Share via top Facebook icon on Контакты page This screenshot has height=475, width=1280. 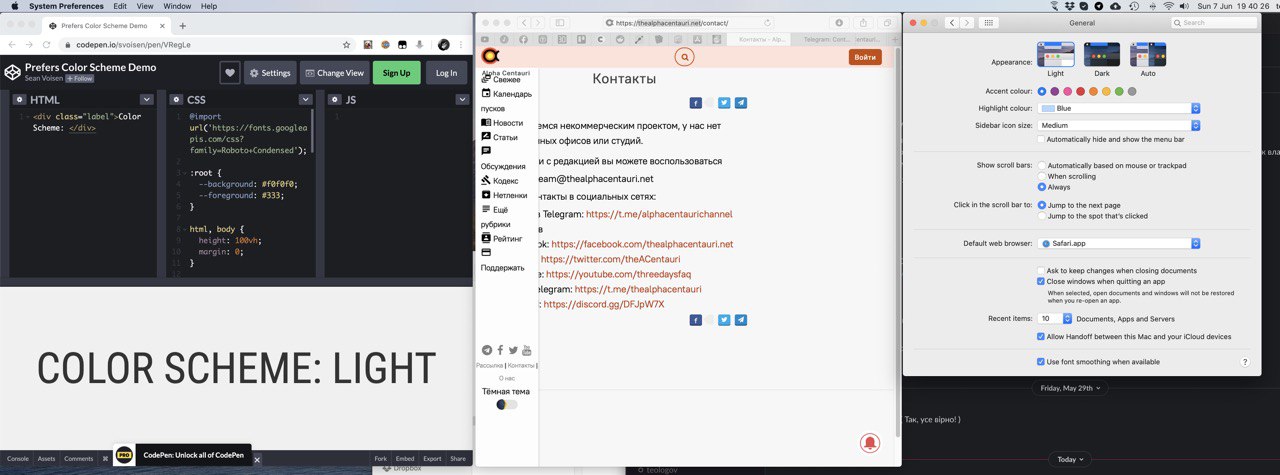coord(696,102)
